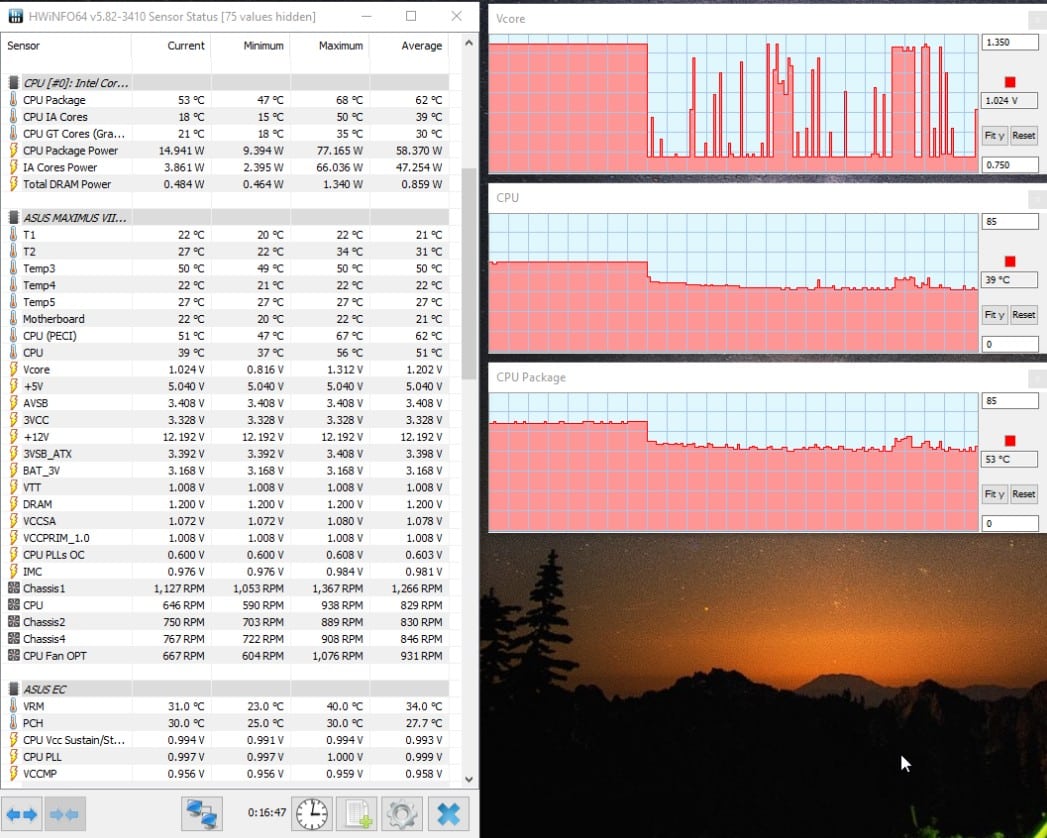Click the CPU Package graph minimum field 0

(1010, 523)
